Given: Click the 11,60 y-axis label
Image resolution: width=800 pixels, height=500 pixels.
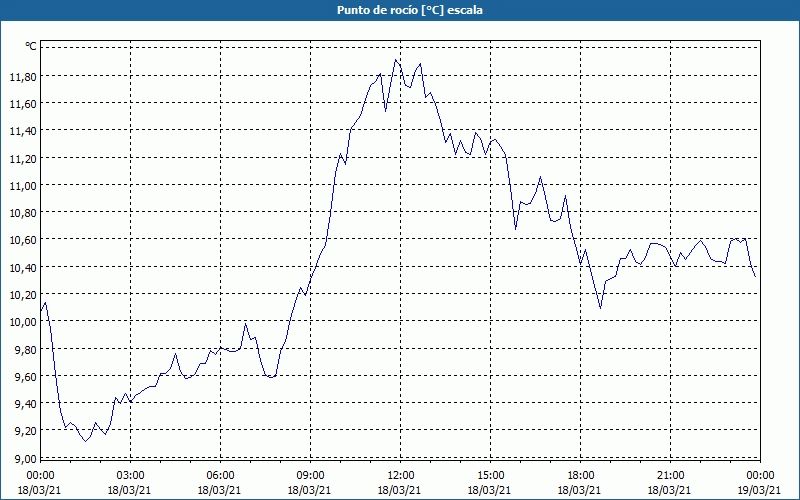Looking at the screenshot, I should click(23, 104).
